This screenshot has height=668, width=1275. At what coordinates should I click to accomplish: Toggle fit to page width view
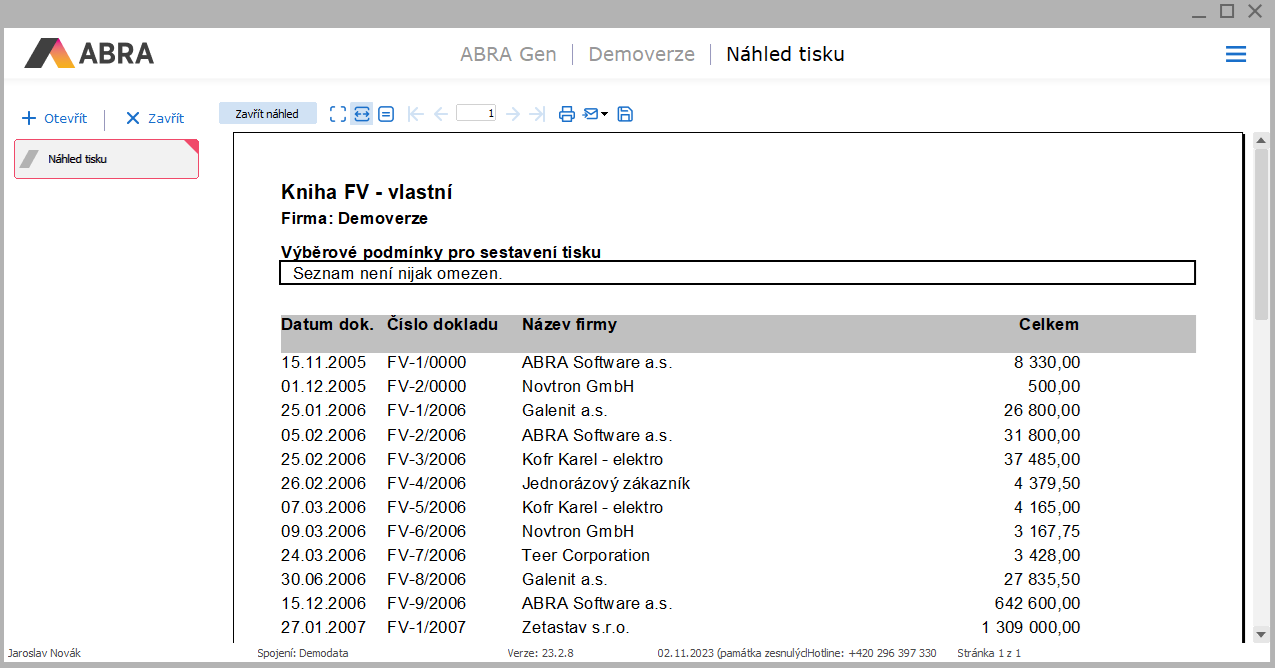(362, 114)
